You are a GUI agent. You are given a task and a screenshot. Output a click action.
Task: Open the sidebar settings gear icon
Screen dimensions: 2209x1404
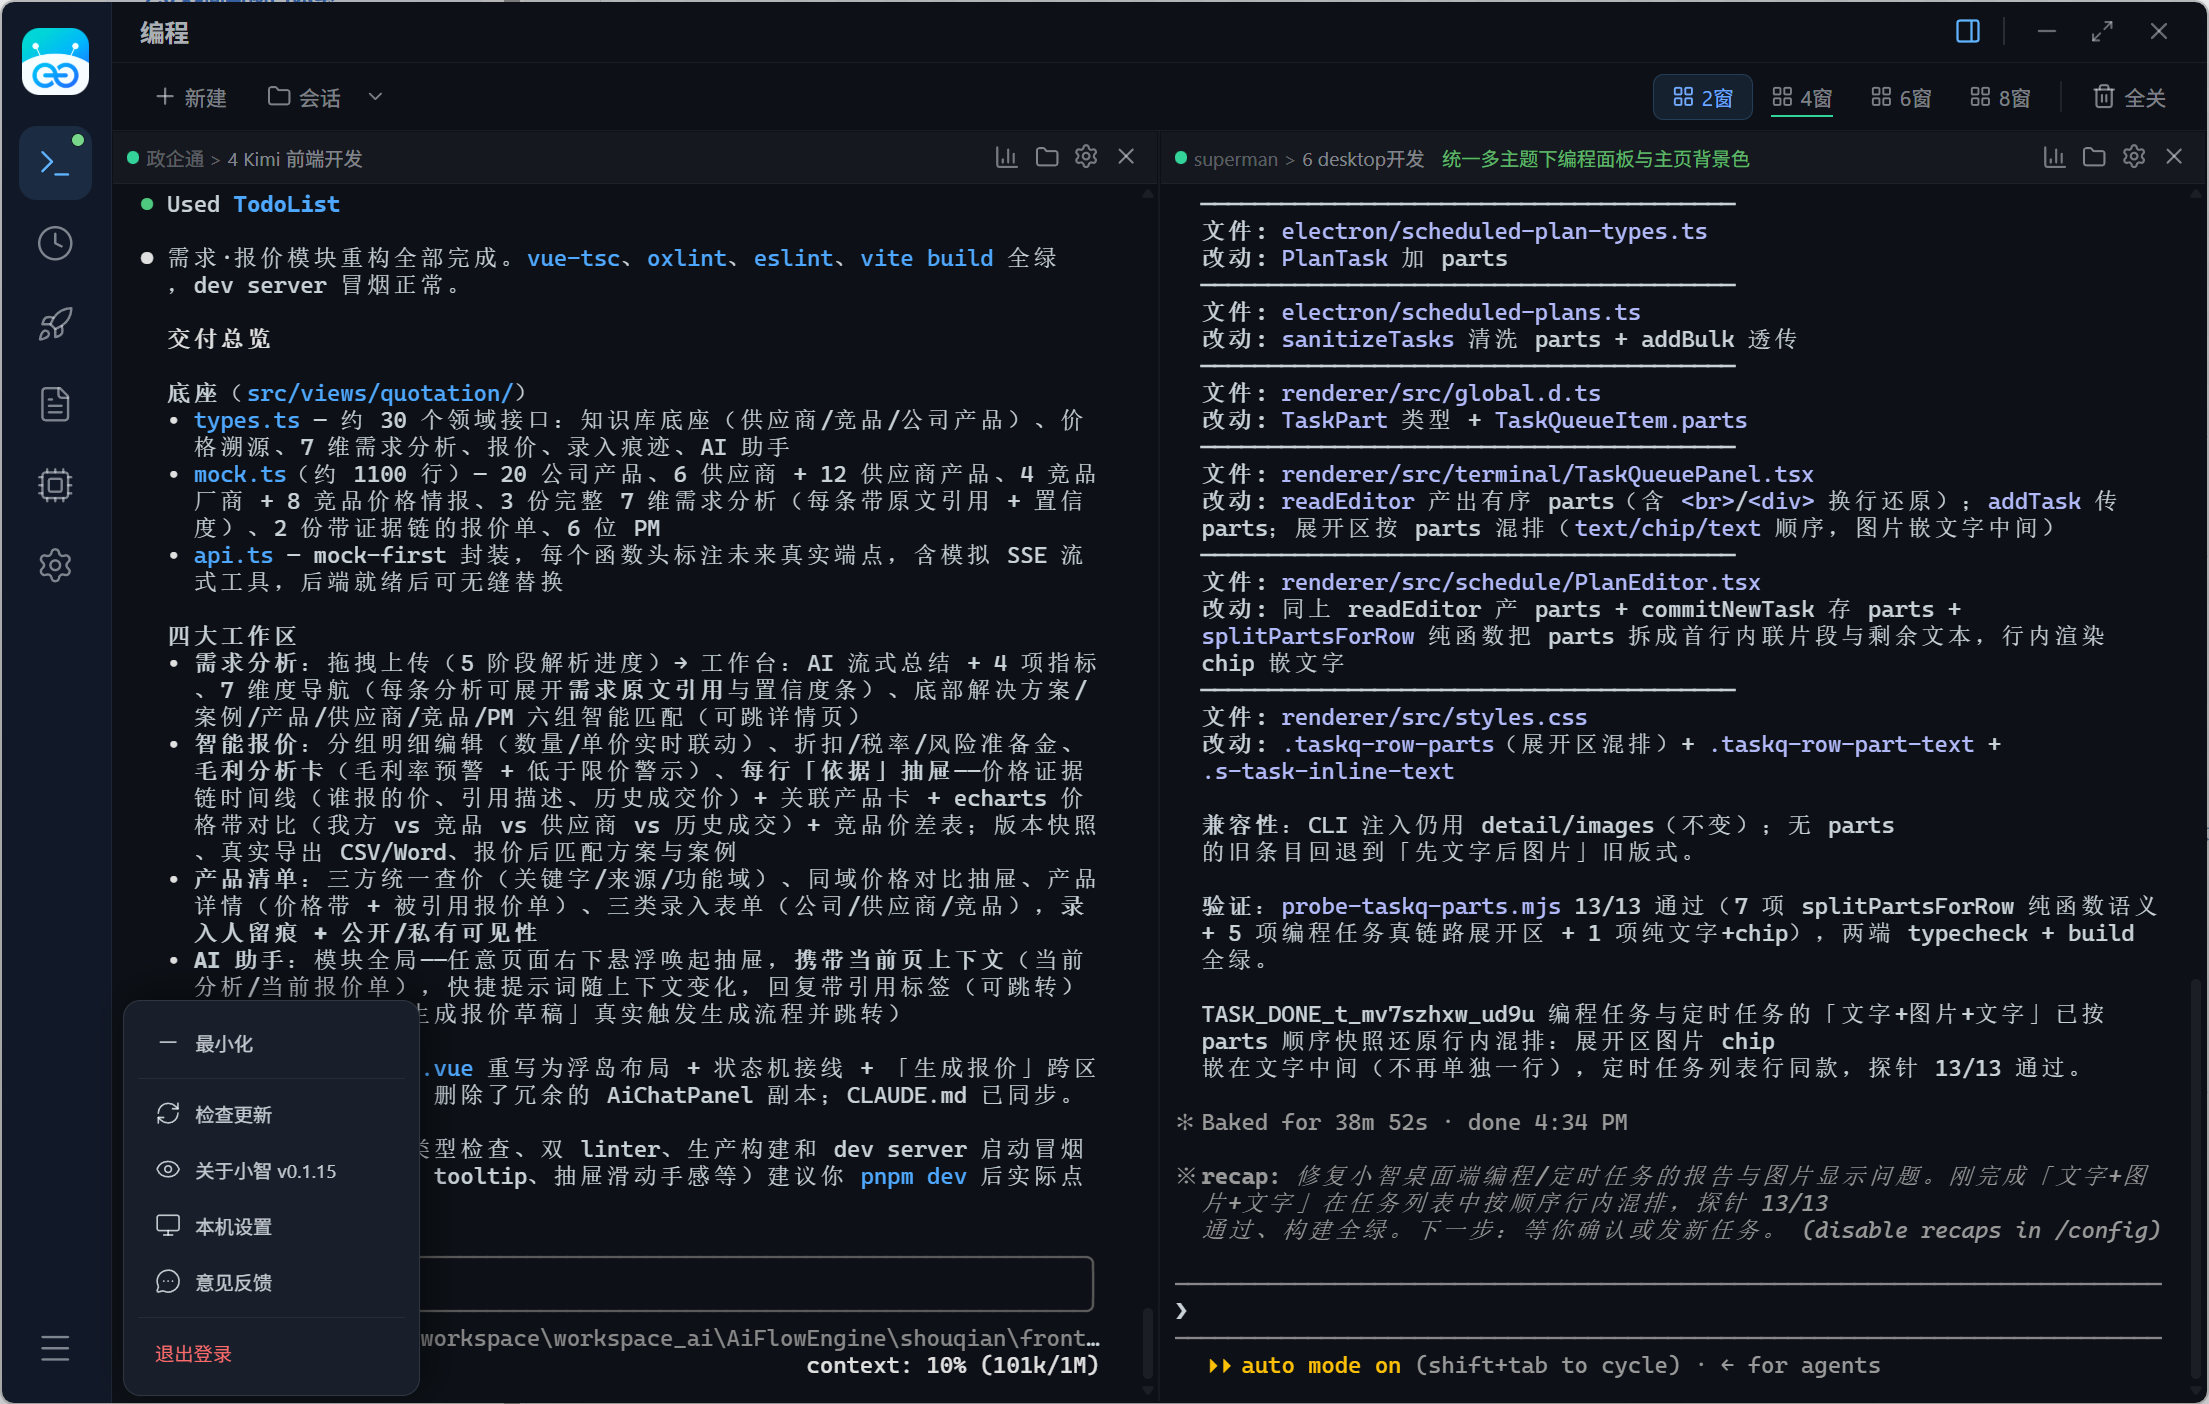pyautogui.click(x=55, y=565)
